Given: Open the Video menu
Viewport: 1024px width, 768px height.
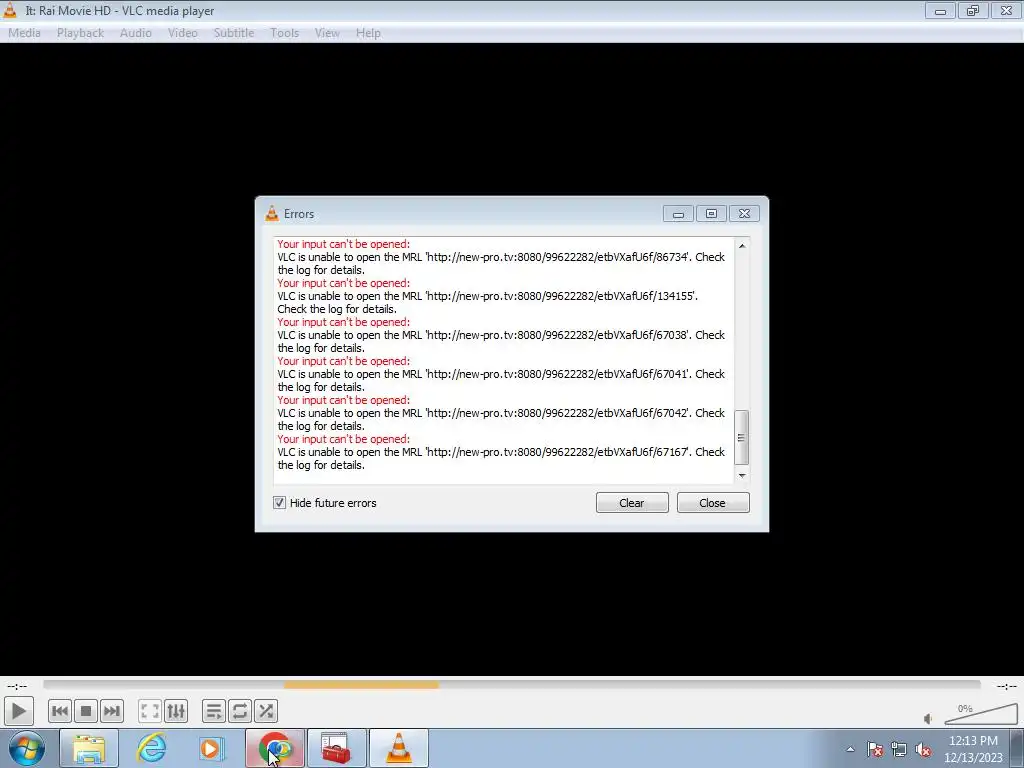Looking at the screenshot, I should 182,33.
